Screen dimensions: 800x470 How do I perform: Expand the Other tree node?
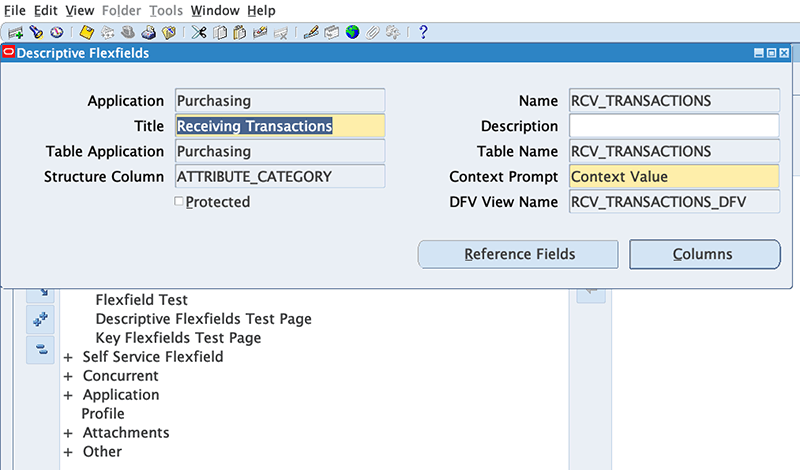click(68, 452)
